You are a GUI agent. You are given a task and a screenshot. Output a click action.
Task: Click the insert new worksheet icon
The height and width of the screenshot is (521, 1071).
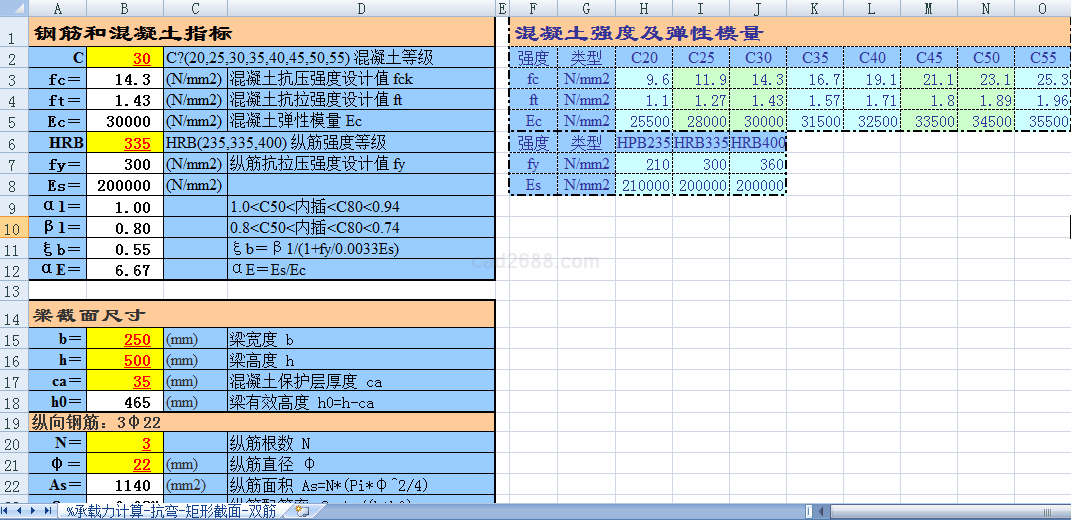301,511
